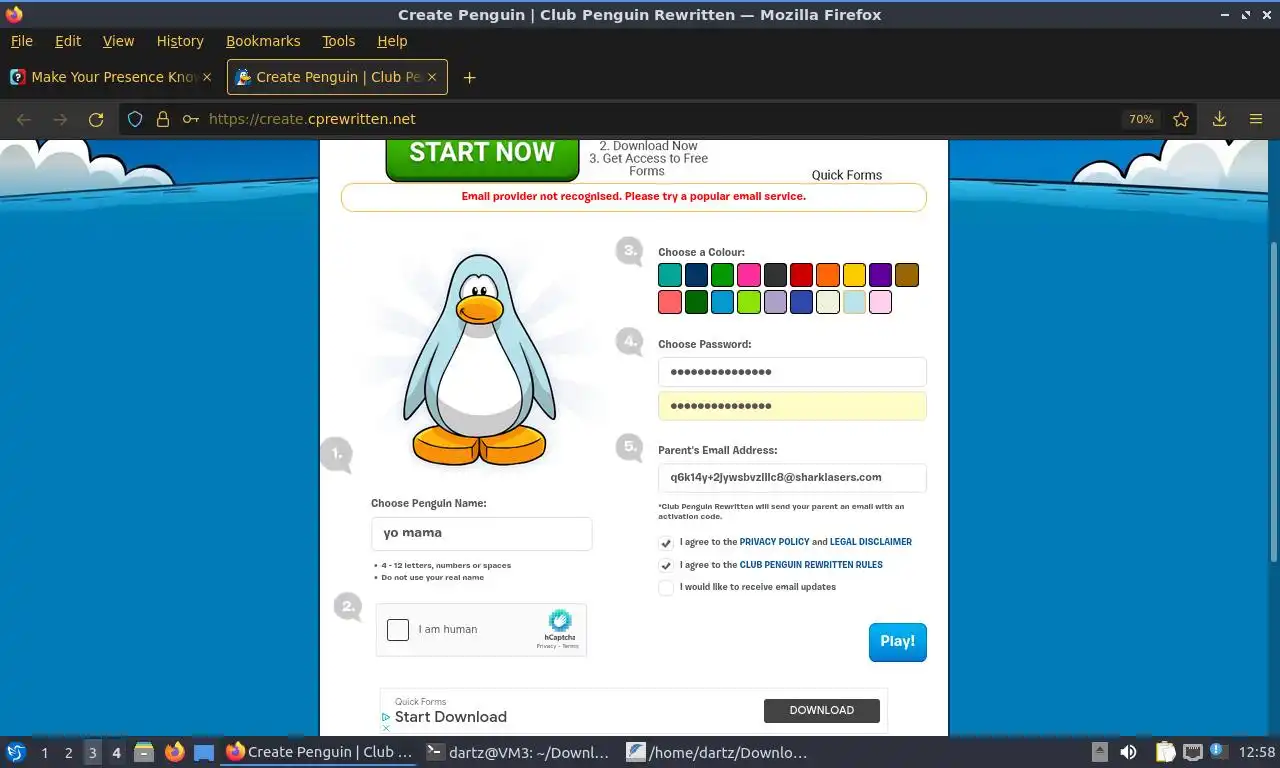Image resolution: width=1280 pixels, height=768 pixels.
Task: Select the hot pink penguin colour
Action: 749,275
